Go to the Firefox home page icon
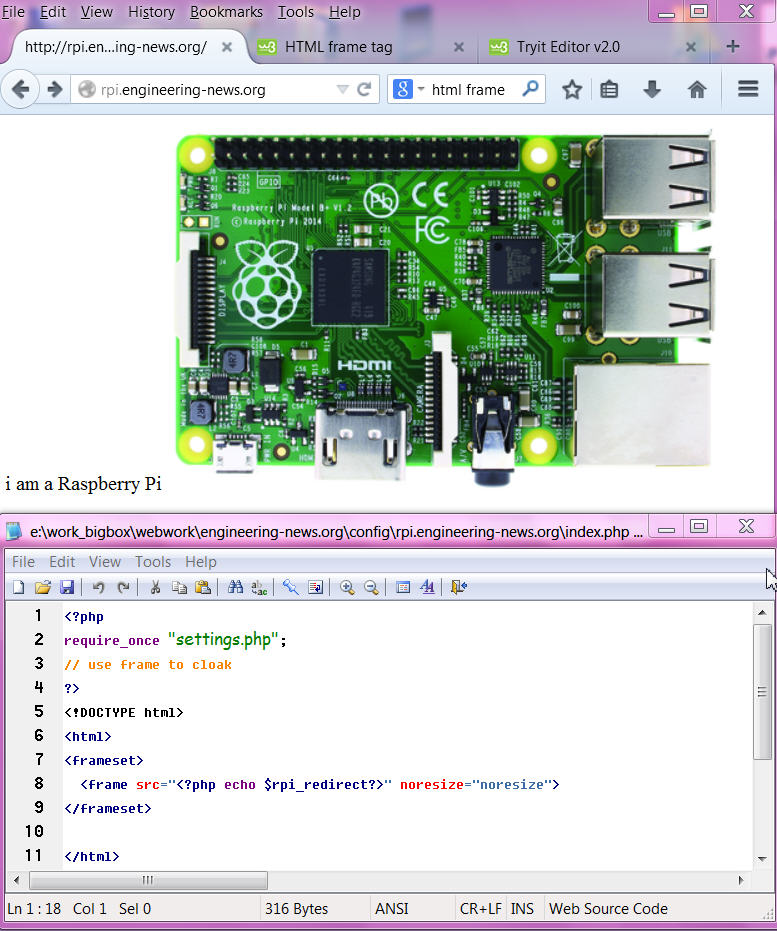The image size is (777, 931). [x=697, y=90]
